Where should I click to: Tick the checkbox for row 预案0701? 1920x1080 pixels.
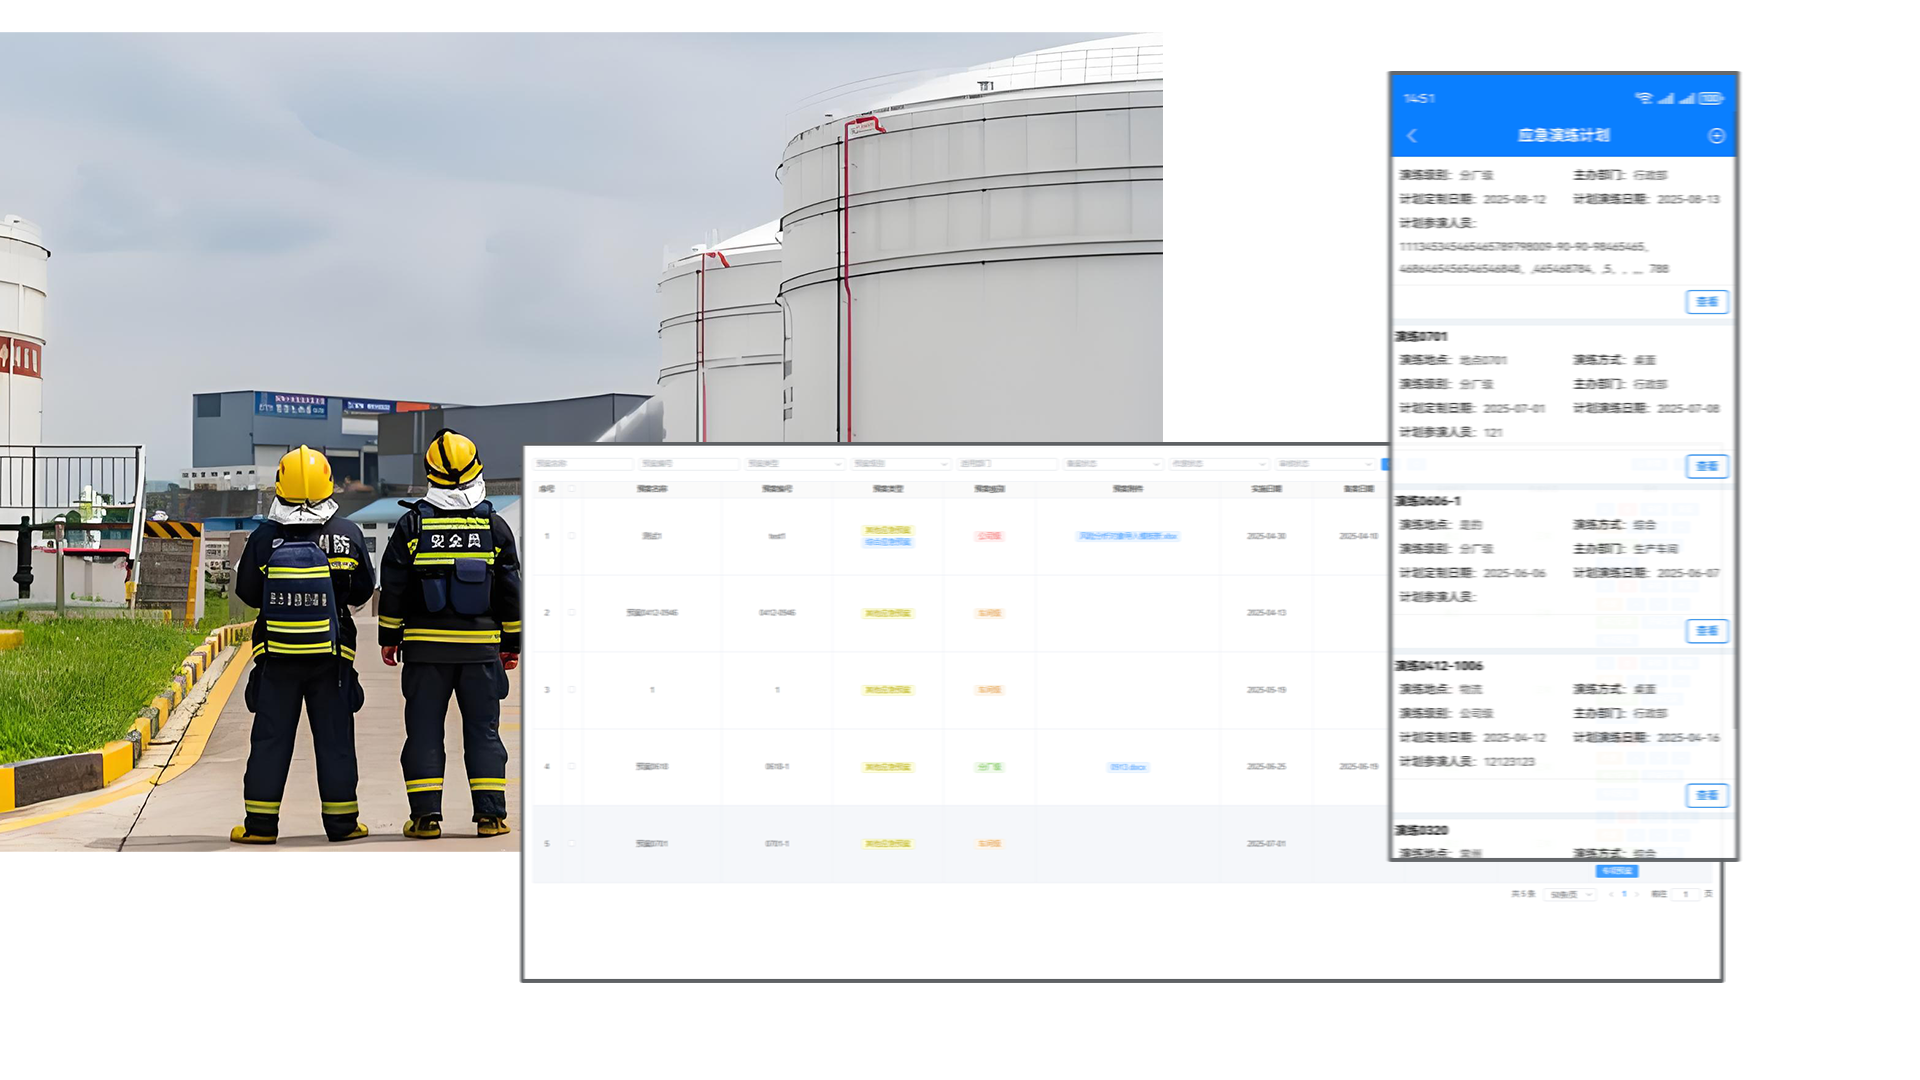(572, 844)
